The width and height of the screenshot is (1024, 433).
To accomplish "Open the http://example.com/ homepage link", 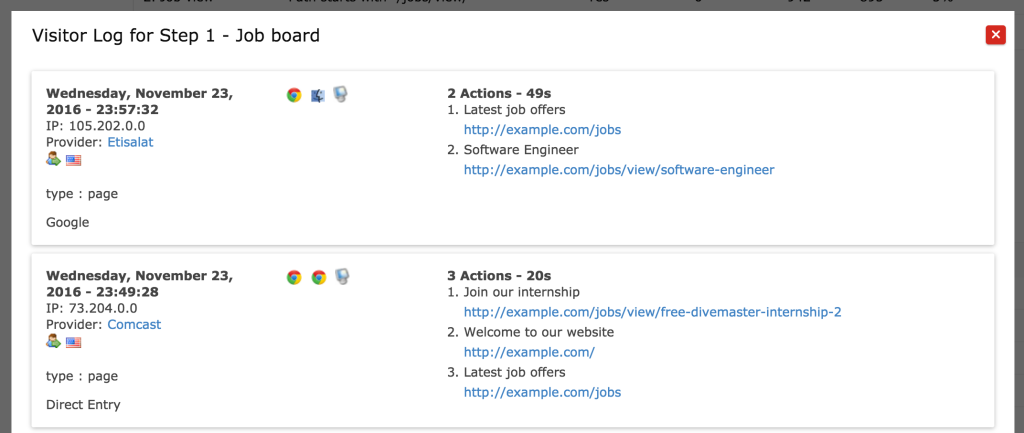I will [x=529, y=352].
